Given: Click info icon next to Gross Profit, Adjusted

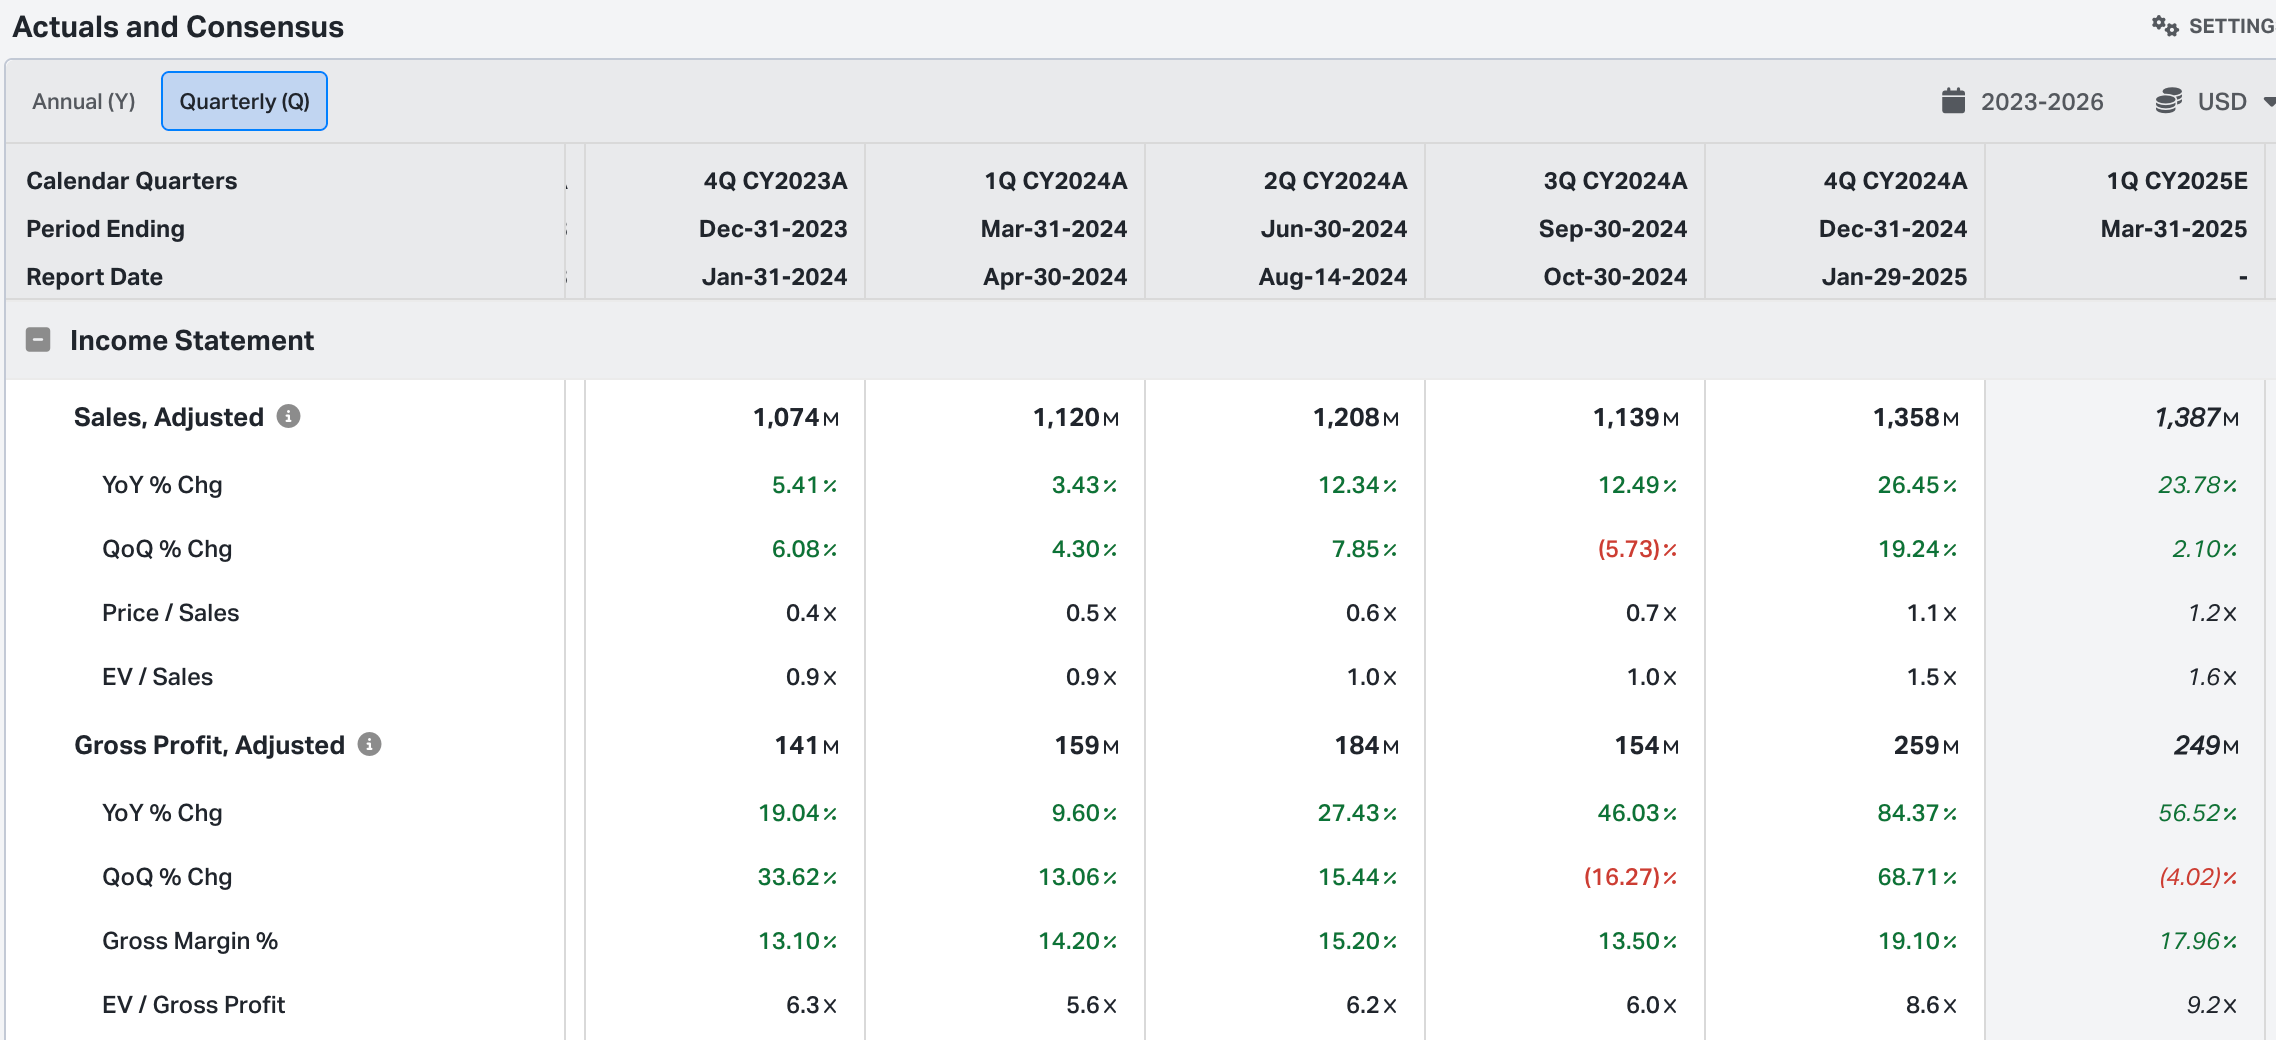Looking at the screenshot, I should pos(369,744).
